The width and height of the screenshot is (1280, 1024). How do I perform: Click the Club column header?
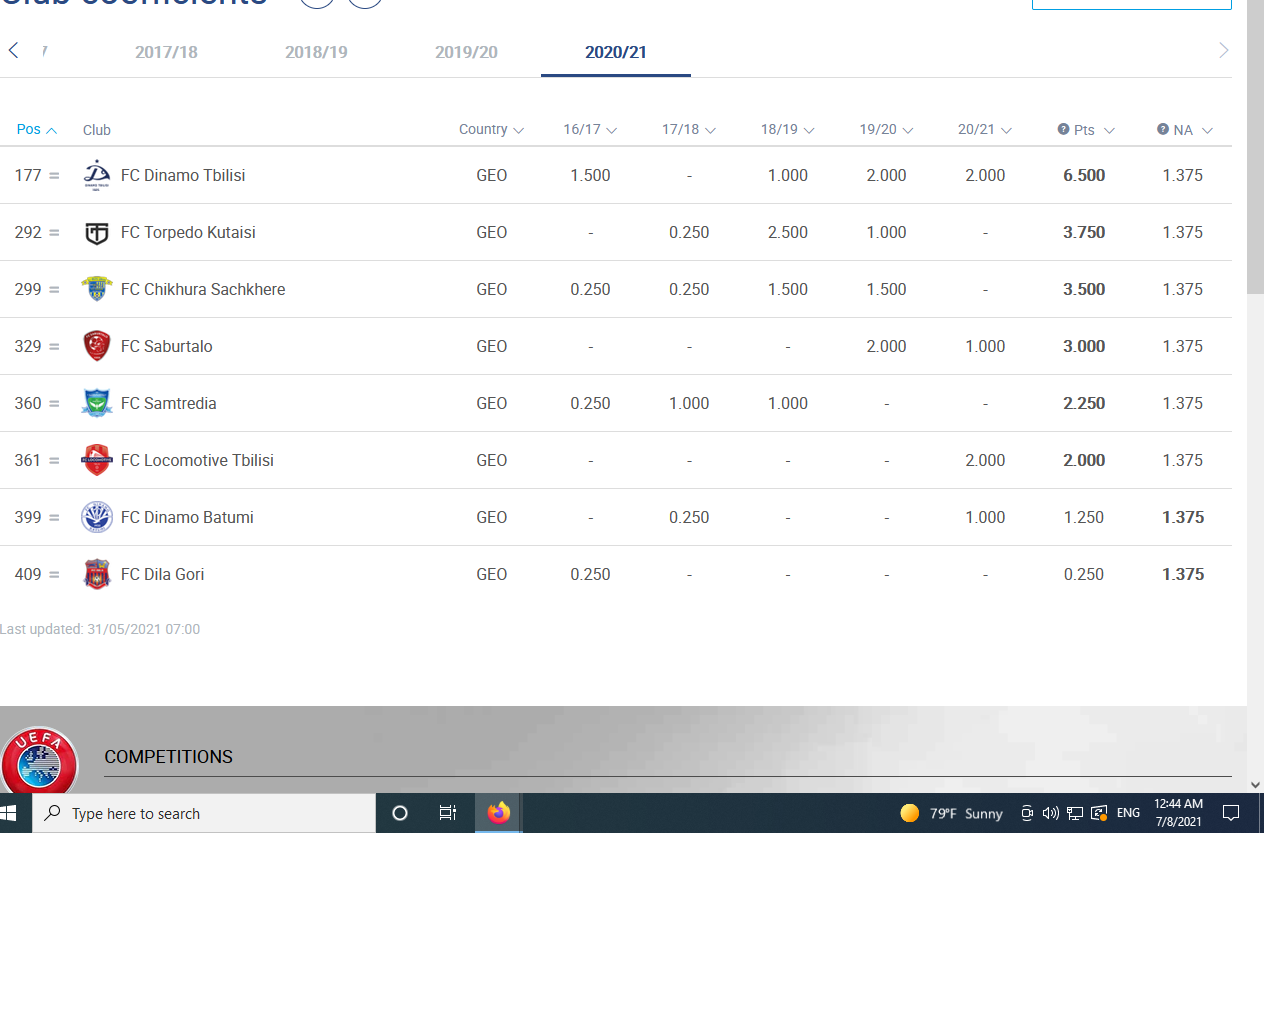click(x=97, y=130)
